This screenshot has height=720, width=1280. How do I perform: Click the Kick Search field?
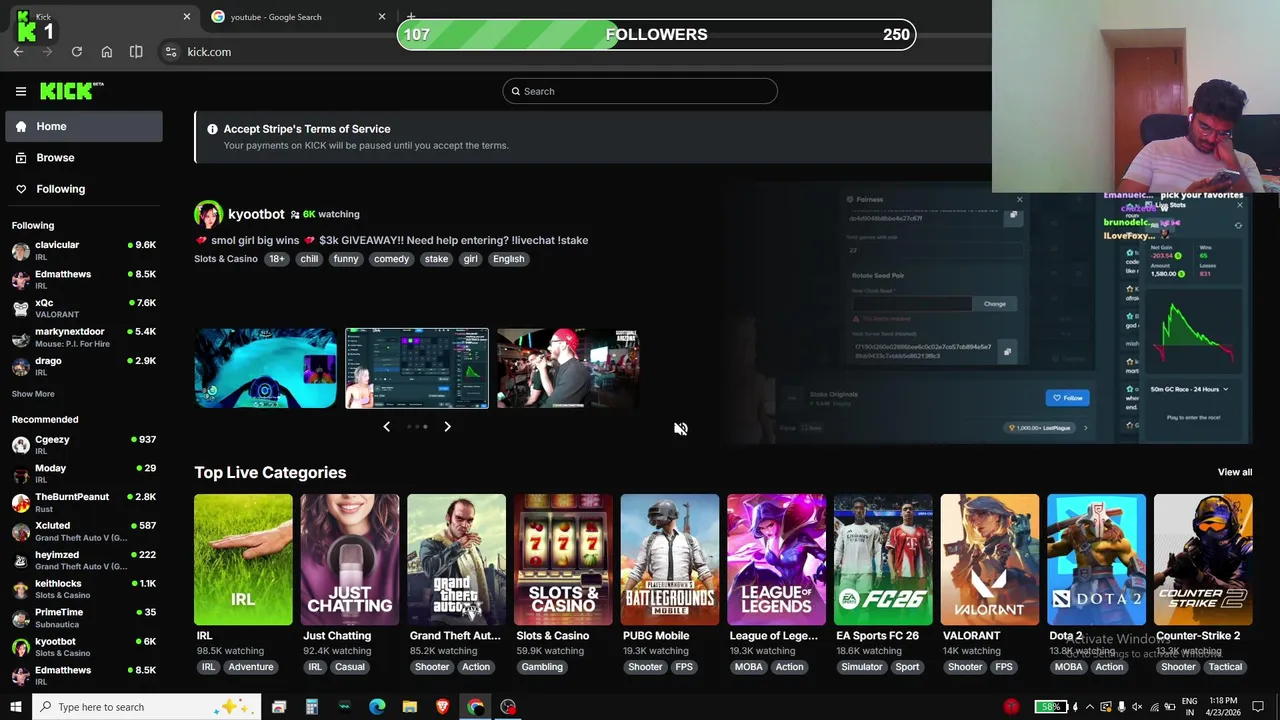[x=640, y=91]
